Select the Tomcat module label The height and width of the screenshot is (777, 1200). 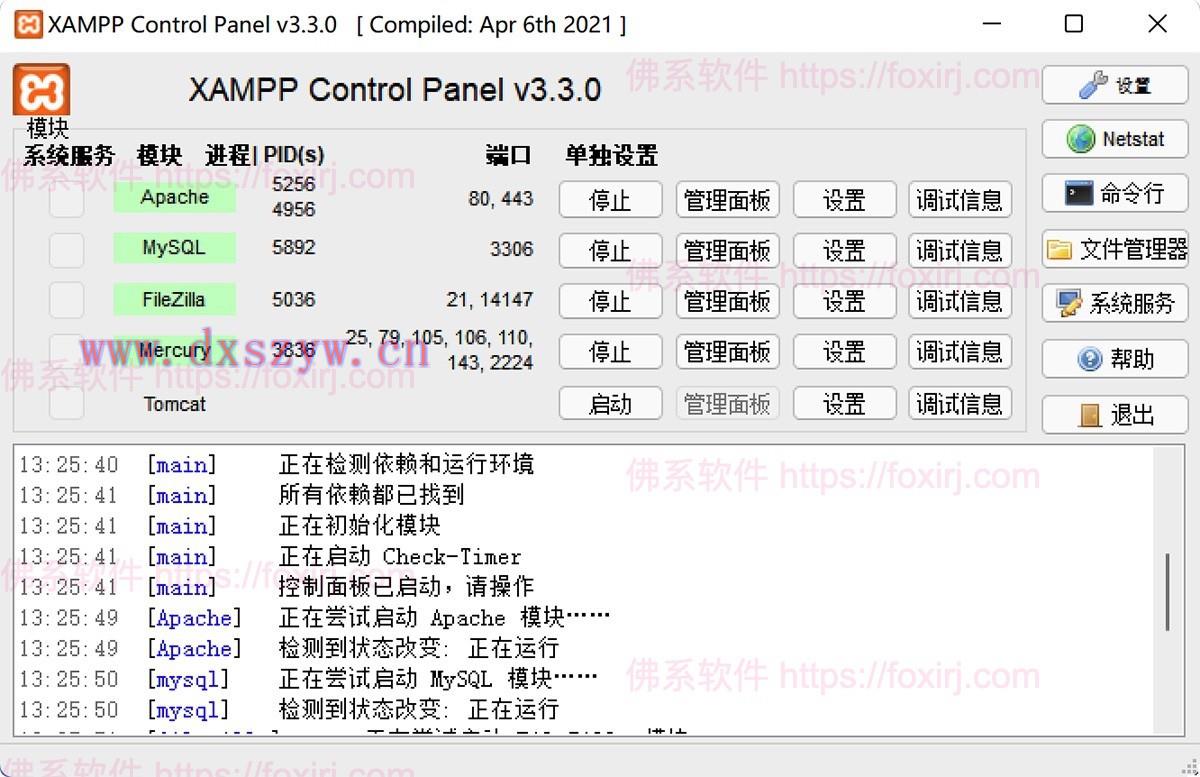coord(174,404)
